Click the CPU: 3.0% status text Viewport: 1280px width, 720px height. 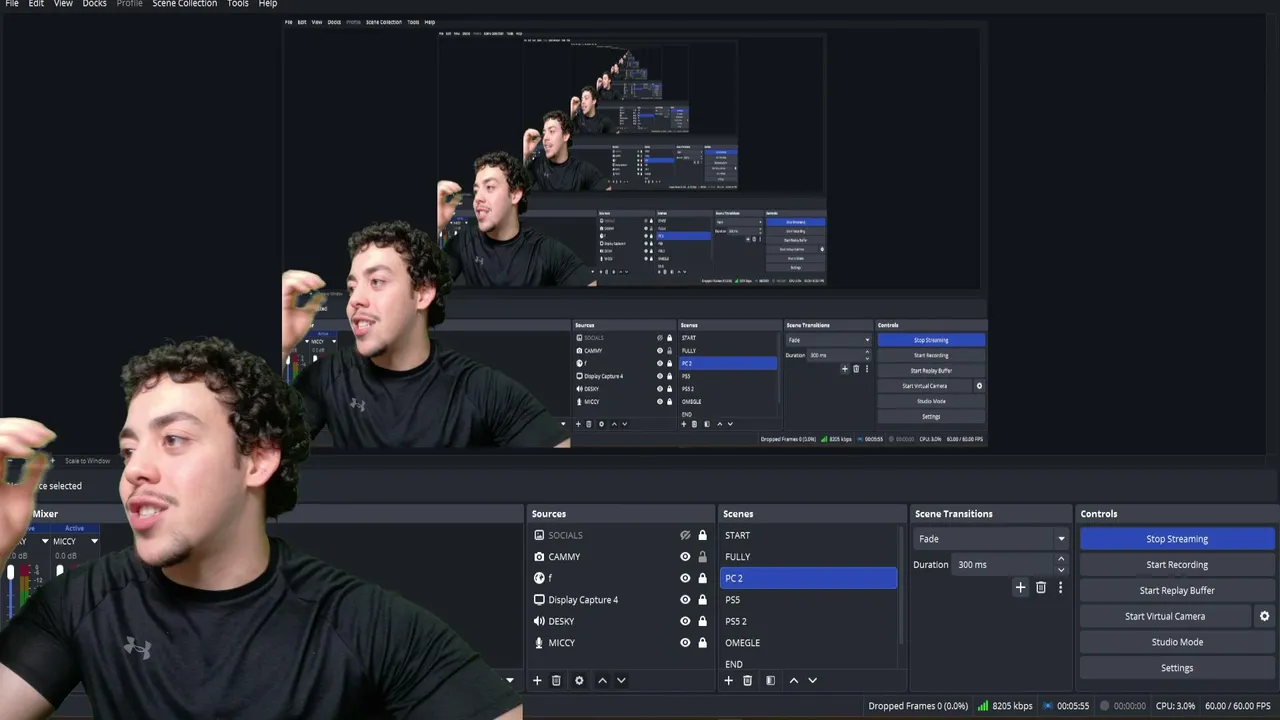coord(1175,706)
